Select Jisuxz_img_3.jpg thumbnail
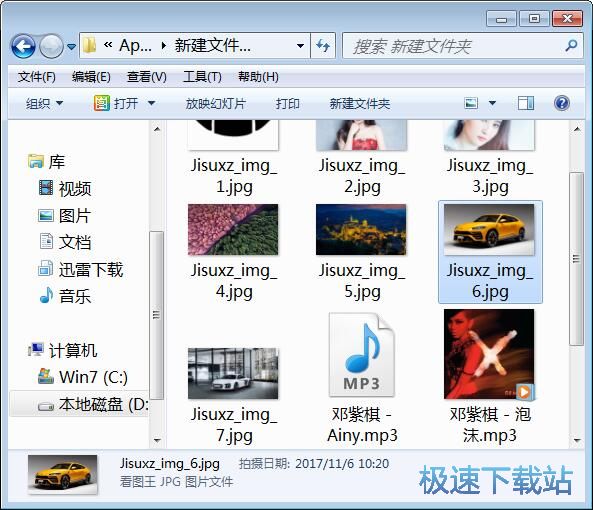This screenshot has width=593, height=510. 489,135
